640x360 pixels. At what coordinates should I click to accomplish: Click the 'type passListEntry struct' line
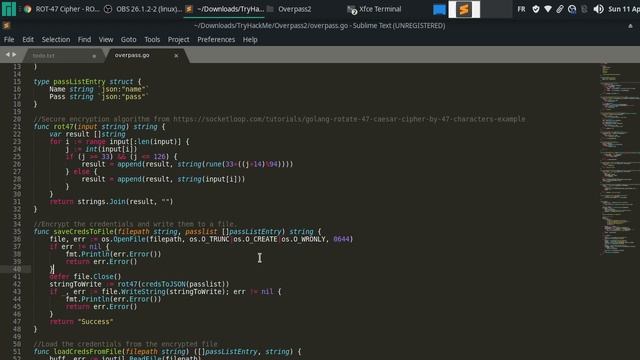[x=87, y=82]
